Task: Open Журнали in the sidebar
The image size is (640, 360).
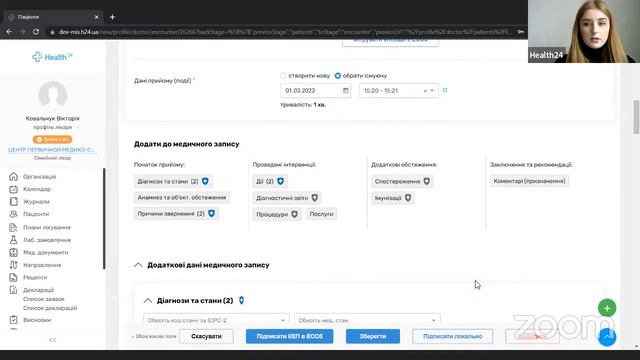Action: click(x=36, y=202)
